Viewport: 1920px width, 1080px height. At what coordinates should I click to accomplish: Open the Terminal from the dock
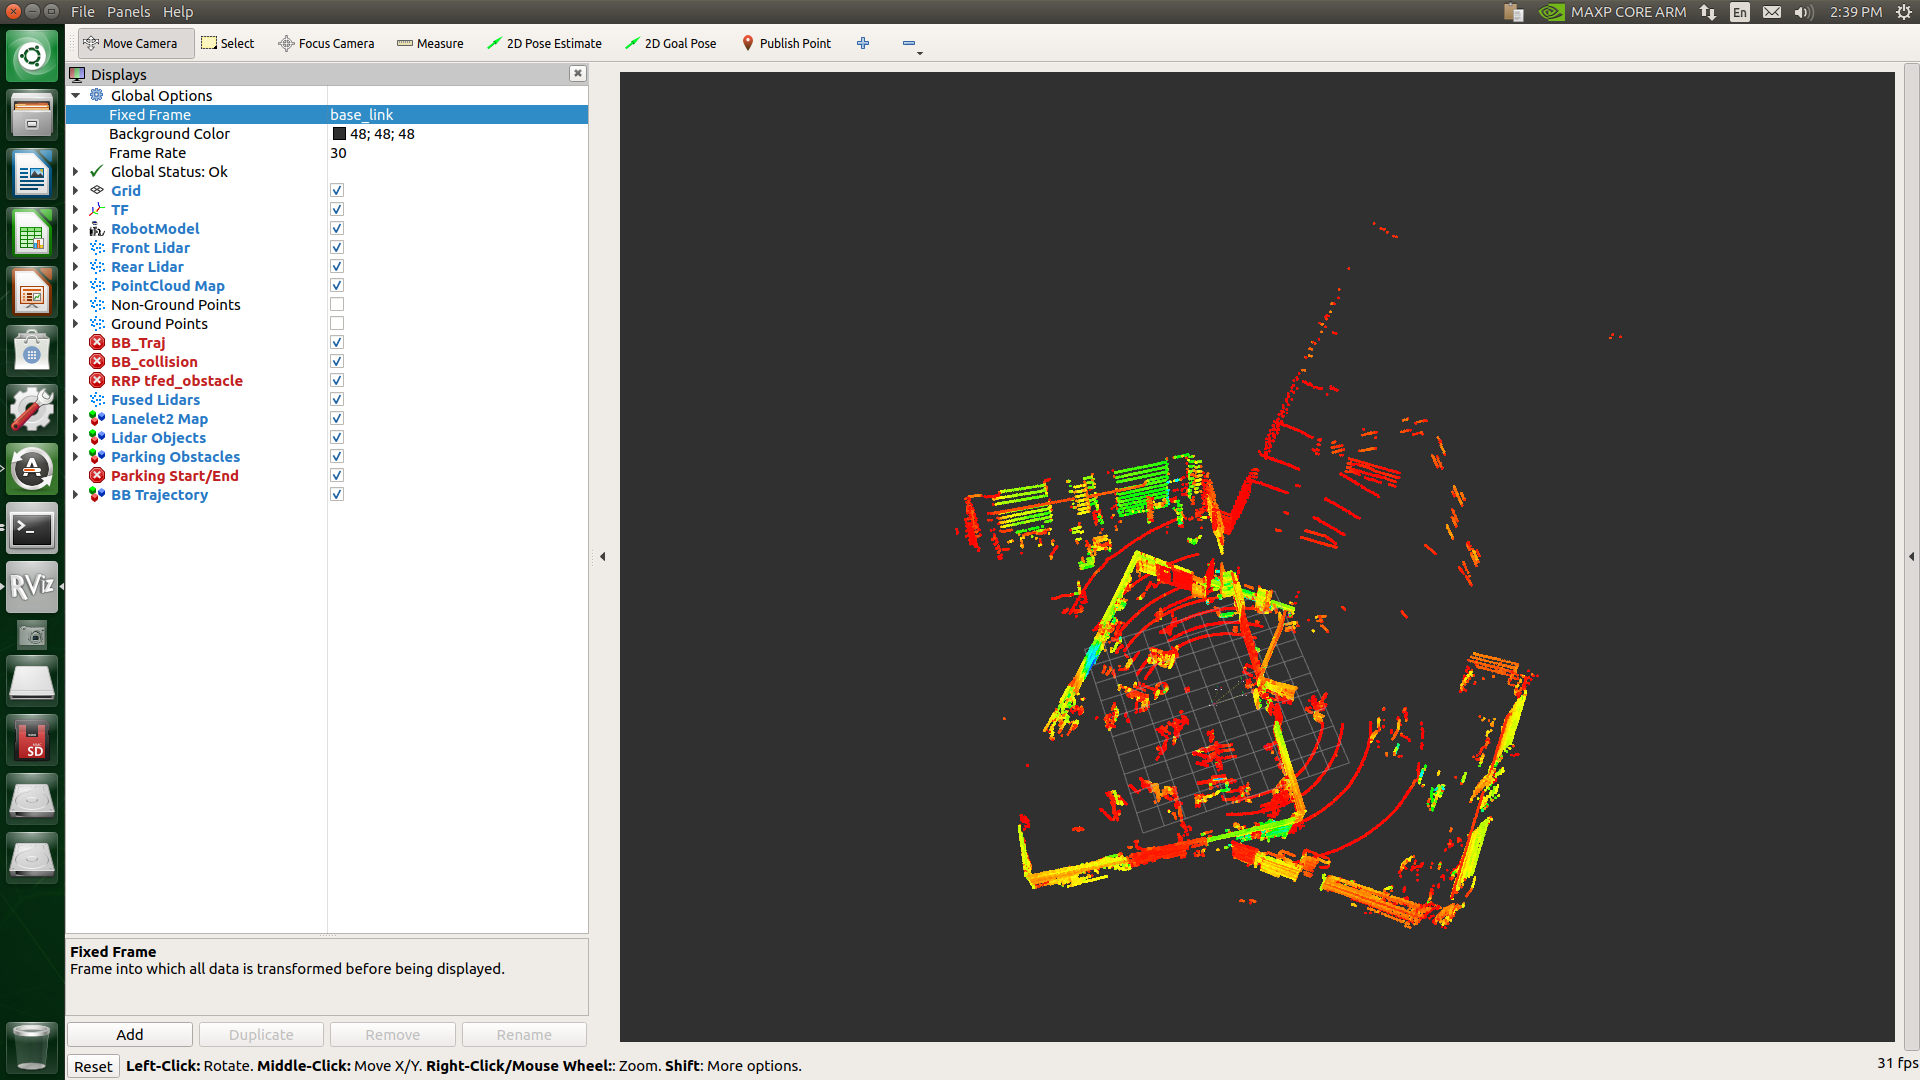(x=32, y=528)
